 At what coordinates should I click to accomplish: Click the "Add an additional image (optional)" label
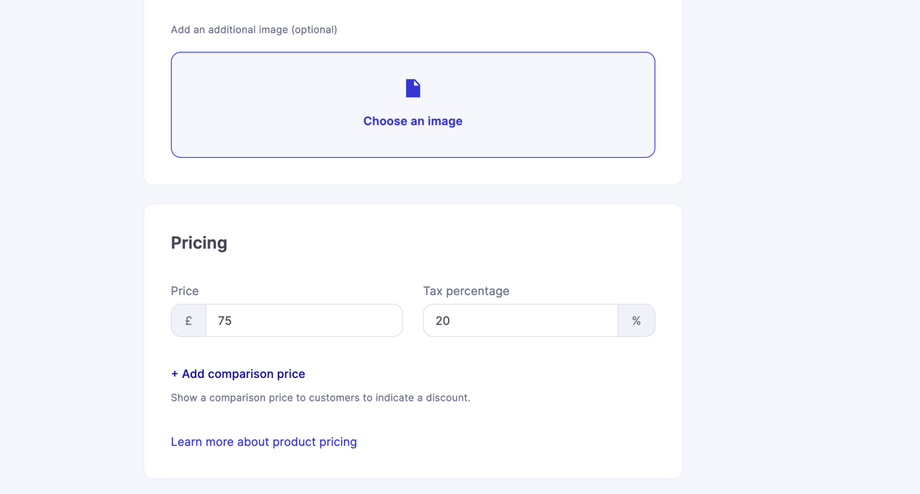tap(254, 30)
